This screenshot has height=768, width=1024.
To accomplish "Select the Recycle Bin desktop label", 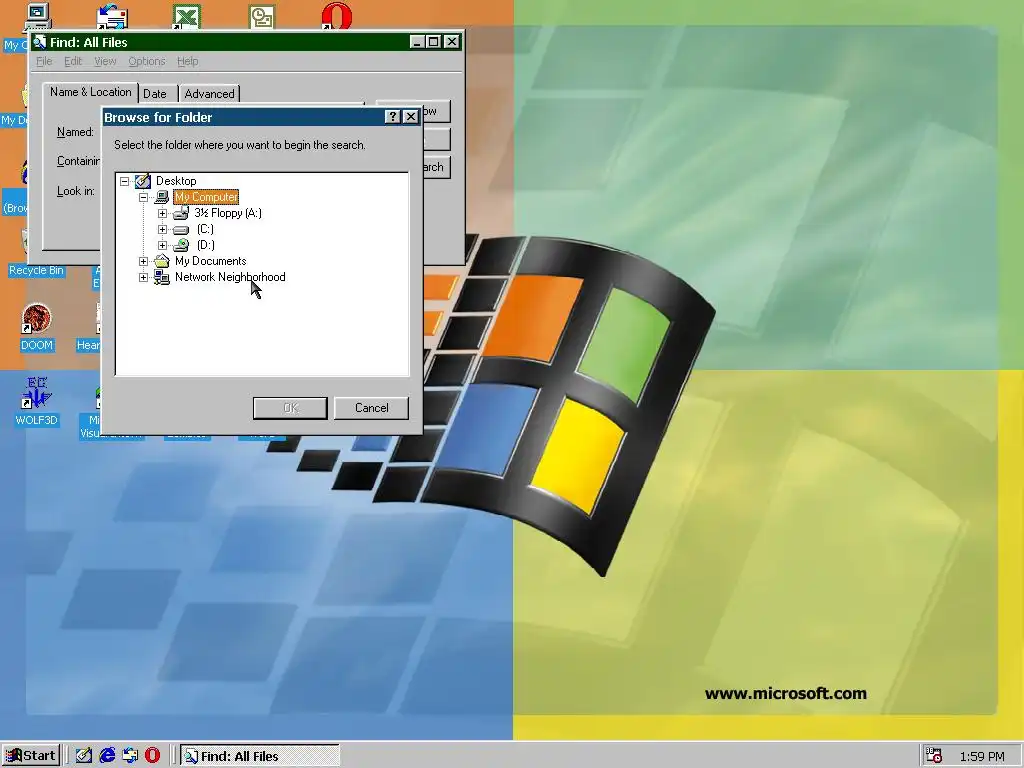I will click(37, 270).
